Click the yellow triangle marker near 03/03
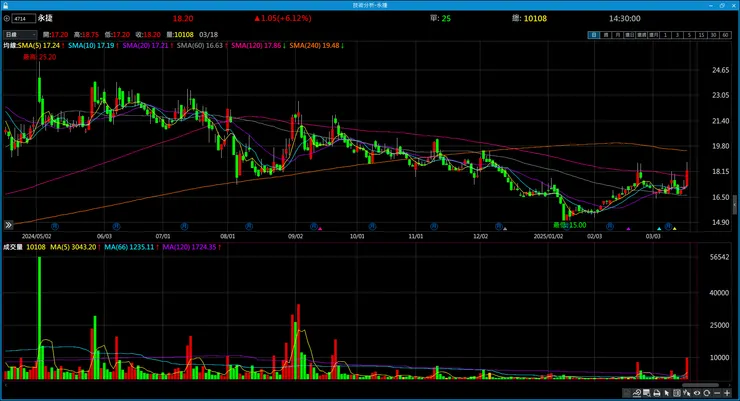This screenshot has width=740, height=401. pos(674,229)
